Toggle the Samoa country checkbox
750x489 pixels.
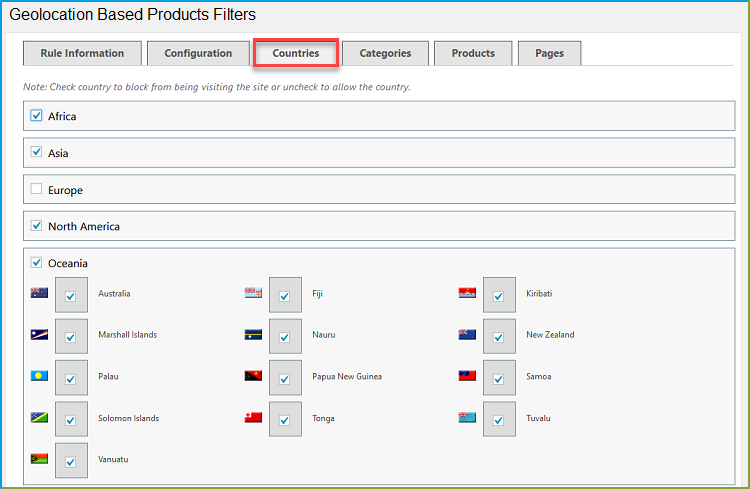click(x=499, y=378)
